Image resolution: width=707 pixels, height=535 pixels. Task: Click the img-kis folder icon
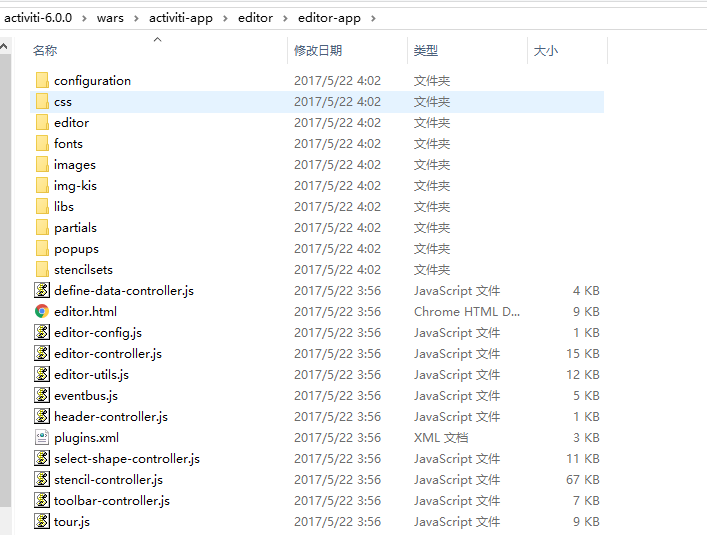click(x=42, y=185)
